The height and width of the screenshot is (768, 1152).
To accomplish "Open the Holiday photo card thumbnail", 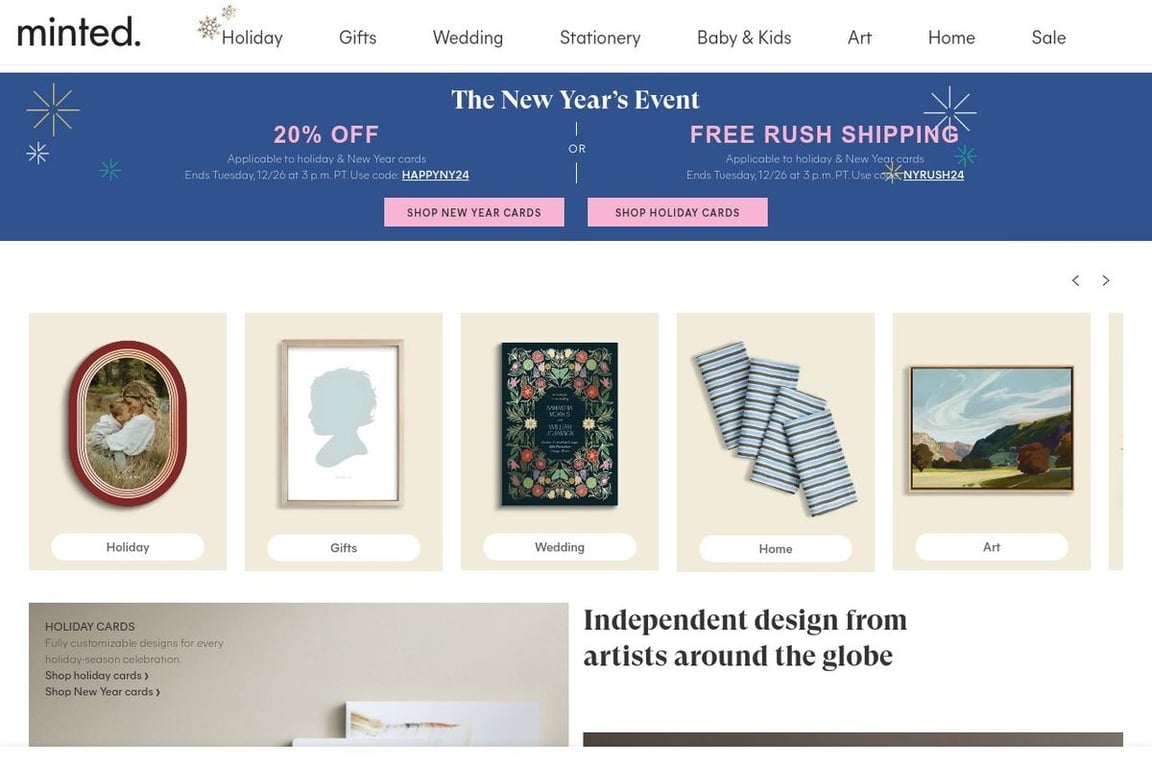I will pos(127,423).
